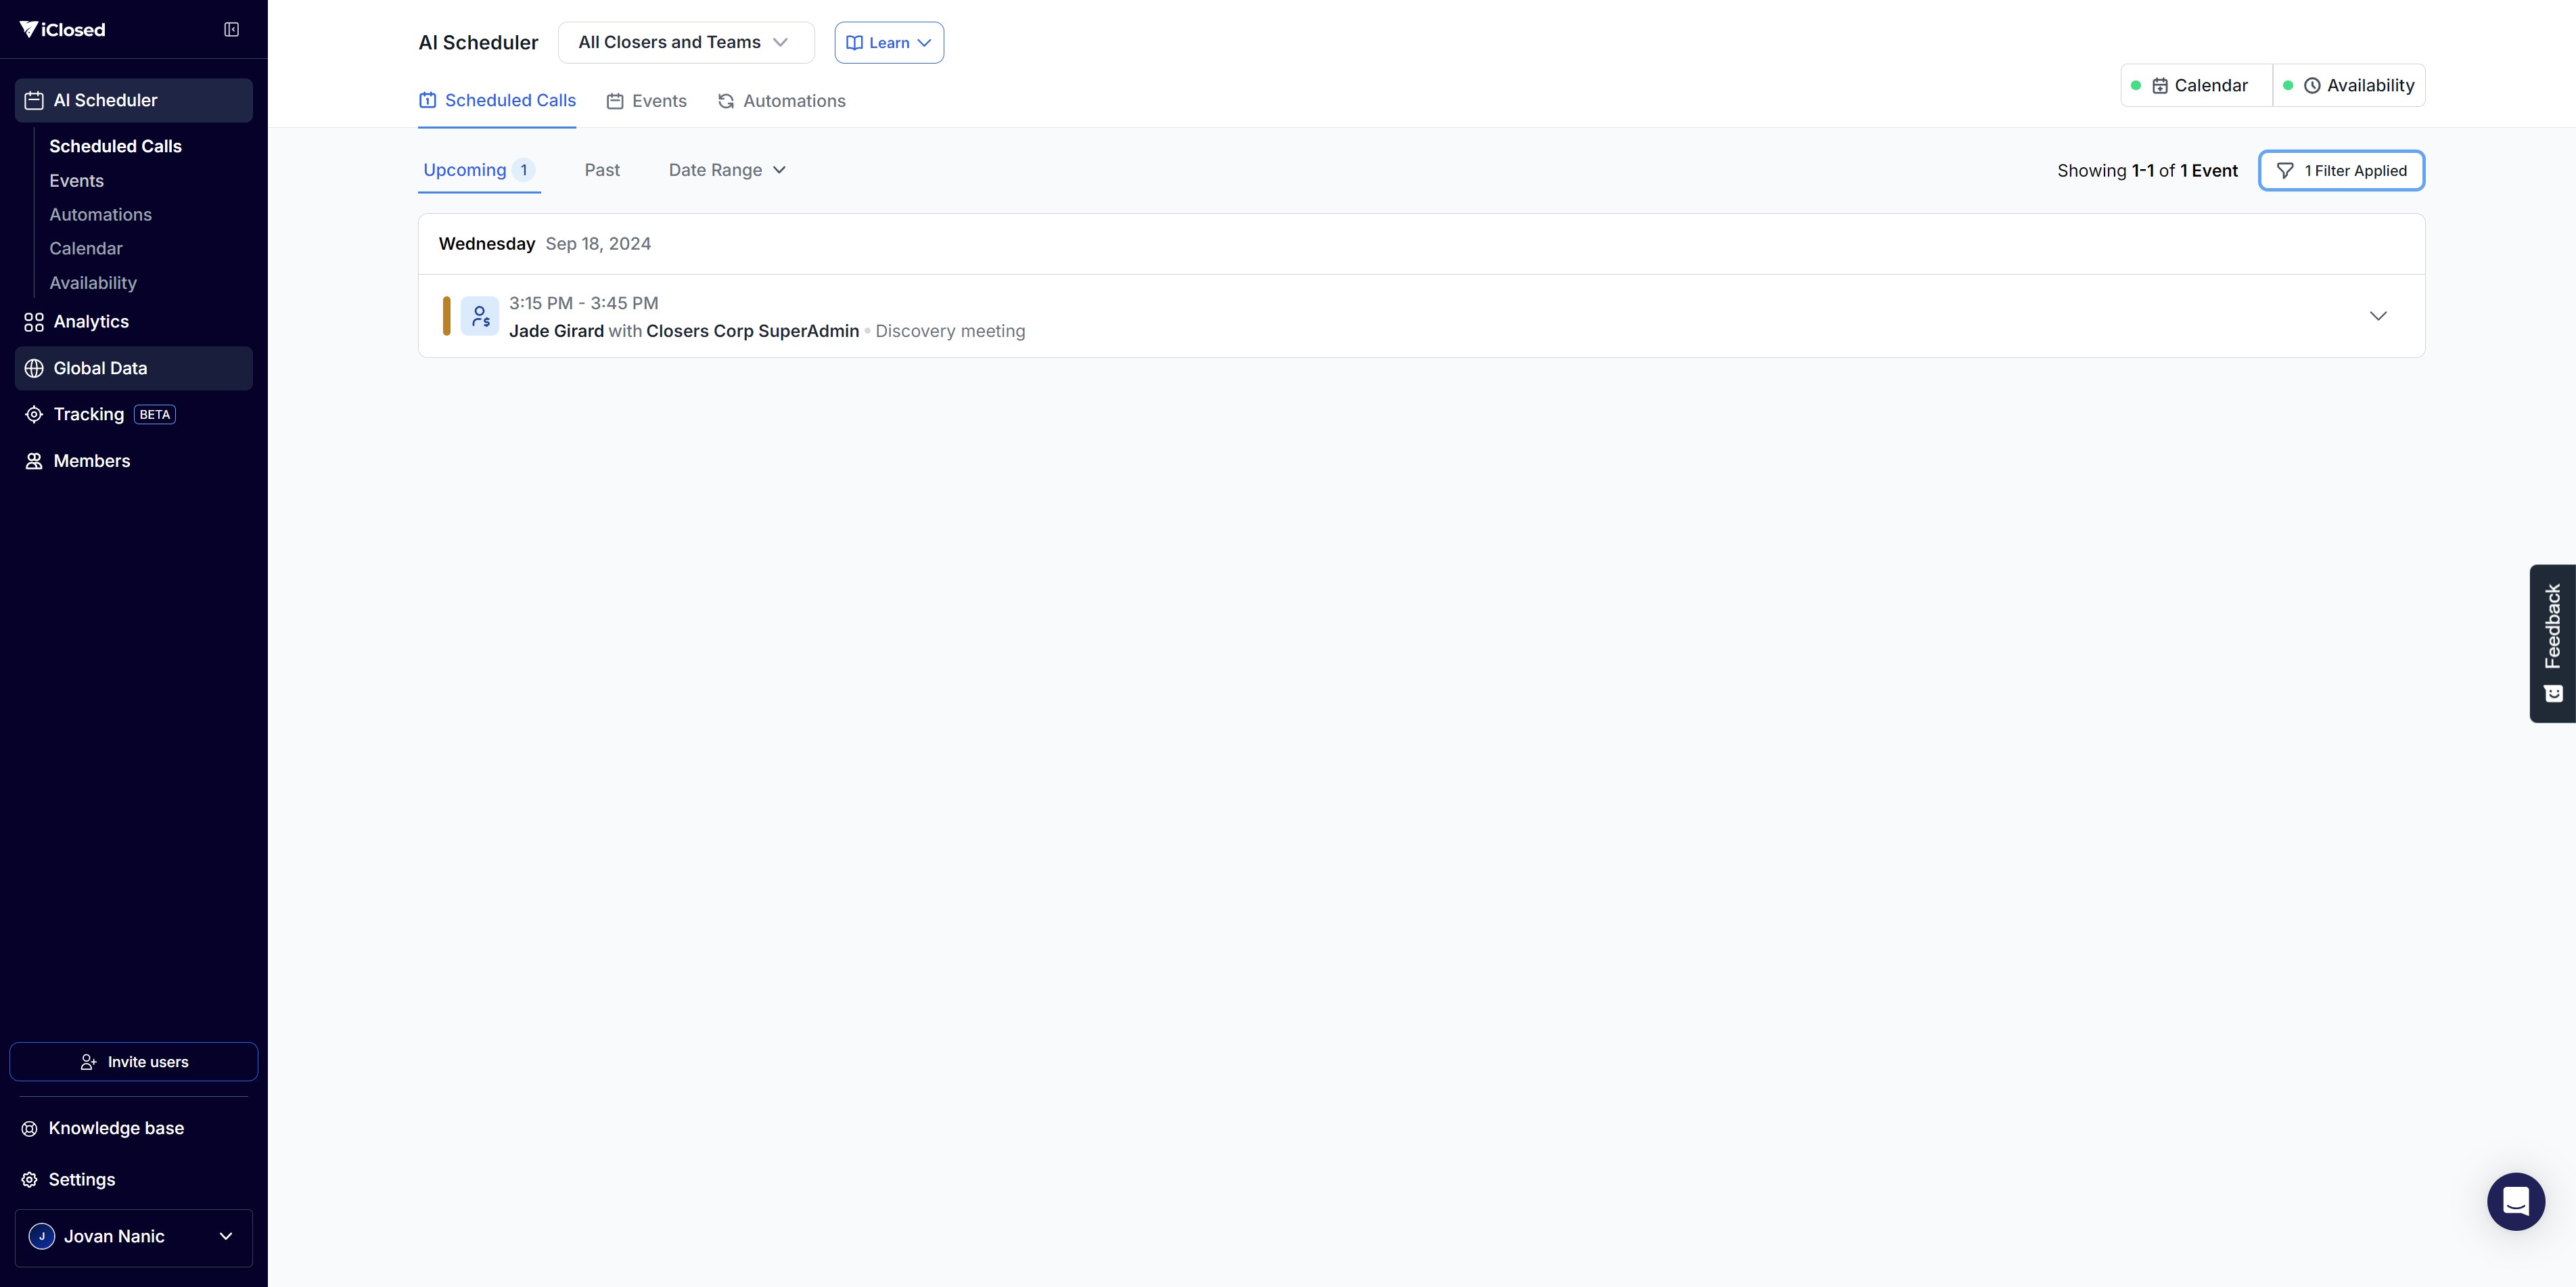The width and height of the screenshot is (2576, 1287).
Task: Click the lead avatar icon for Jade Girard
Action: point(480,316)
